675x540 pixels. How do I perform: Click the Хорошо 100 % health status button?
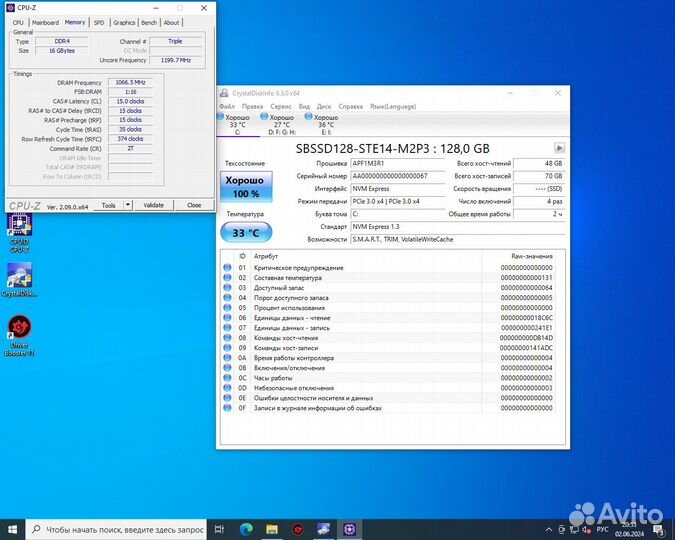(246, 187)
